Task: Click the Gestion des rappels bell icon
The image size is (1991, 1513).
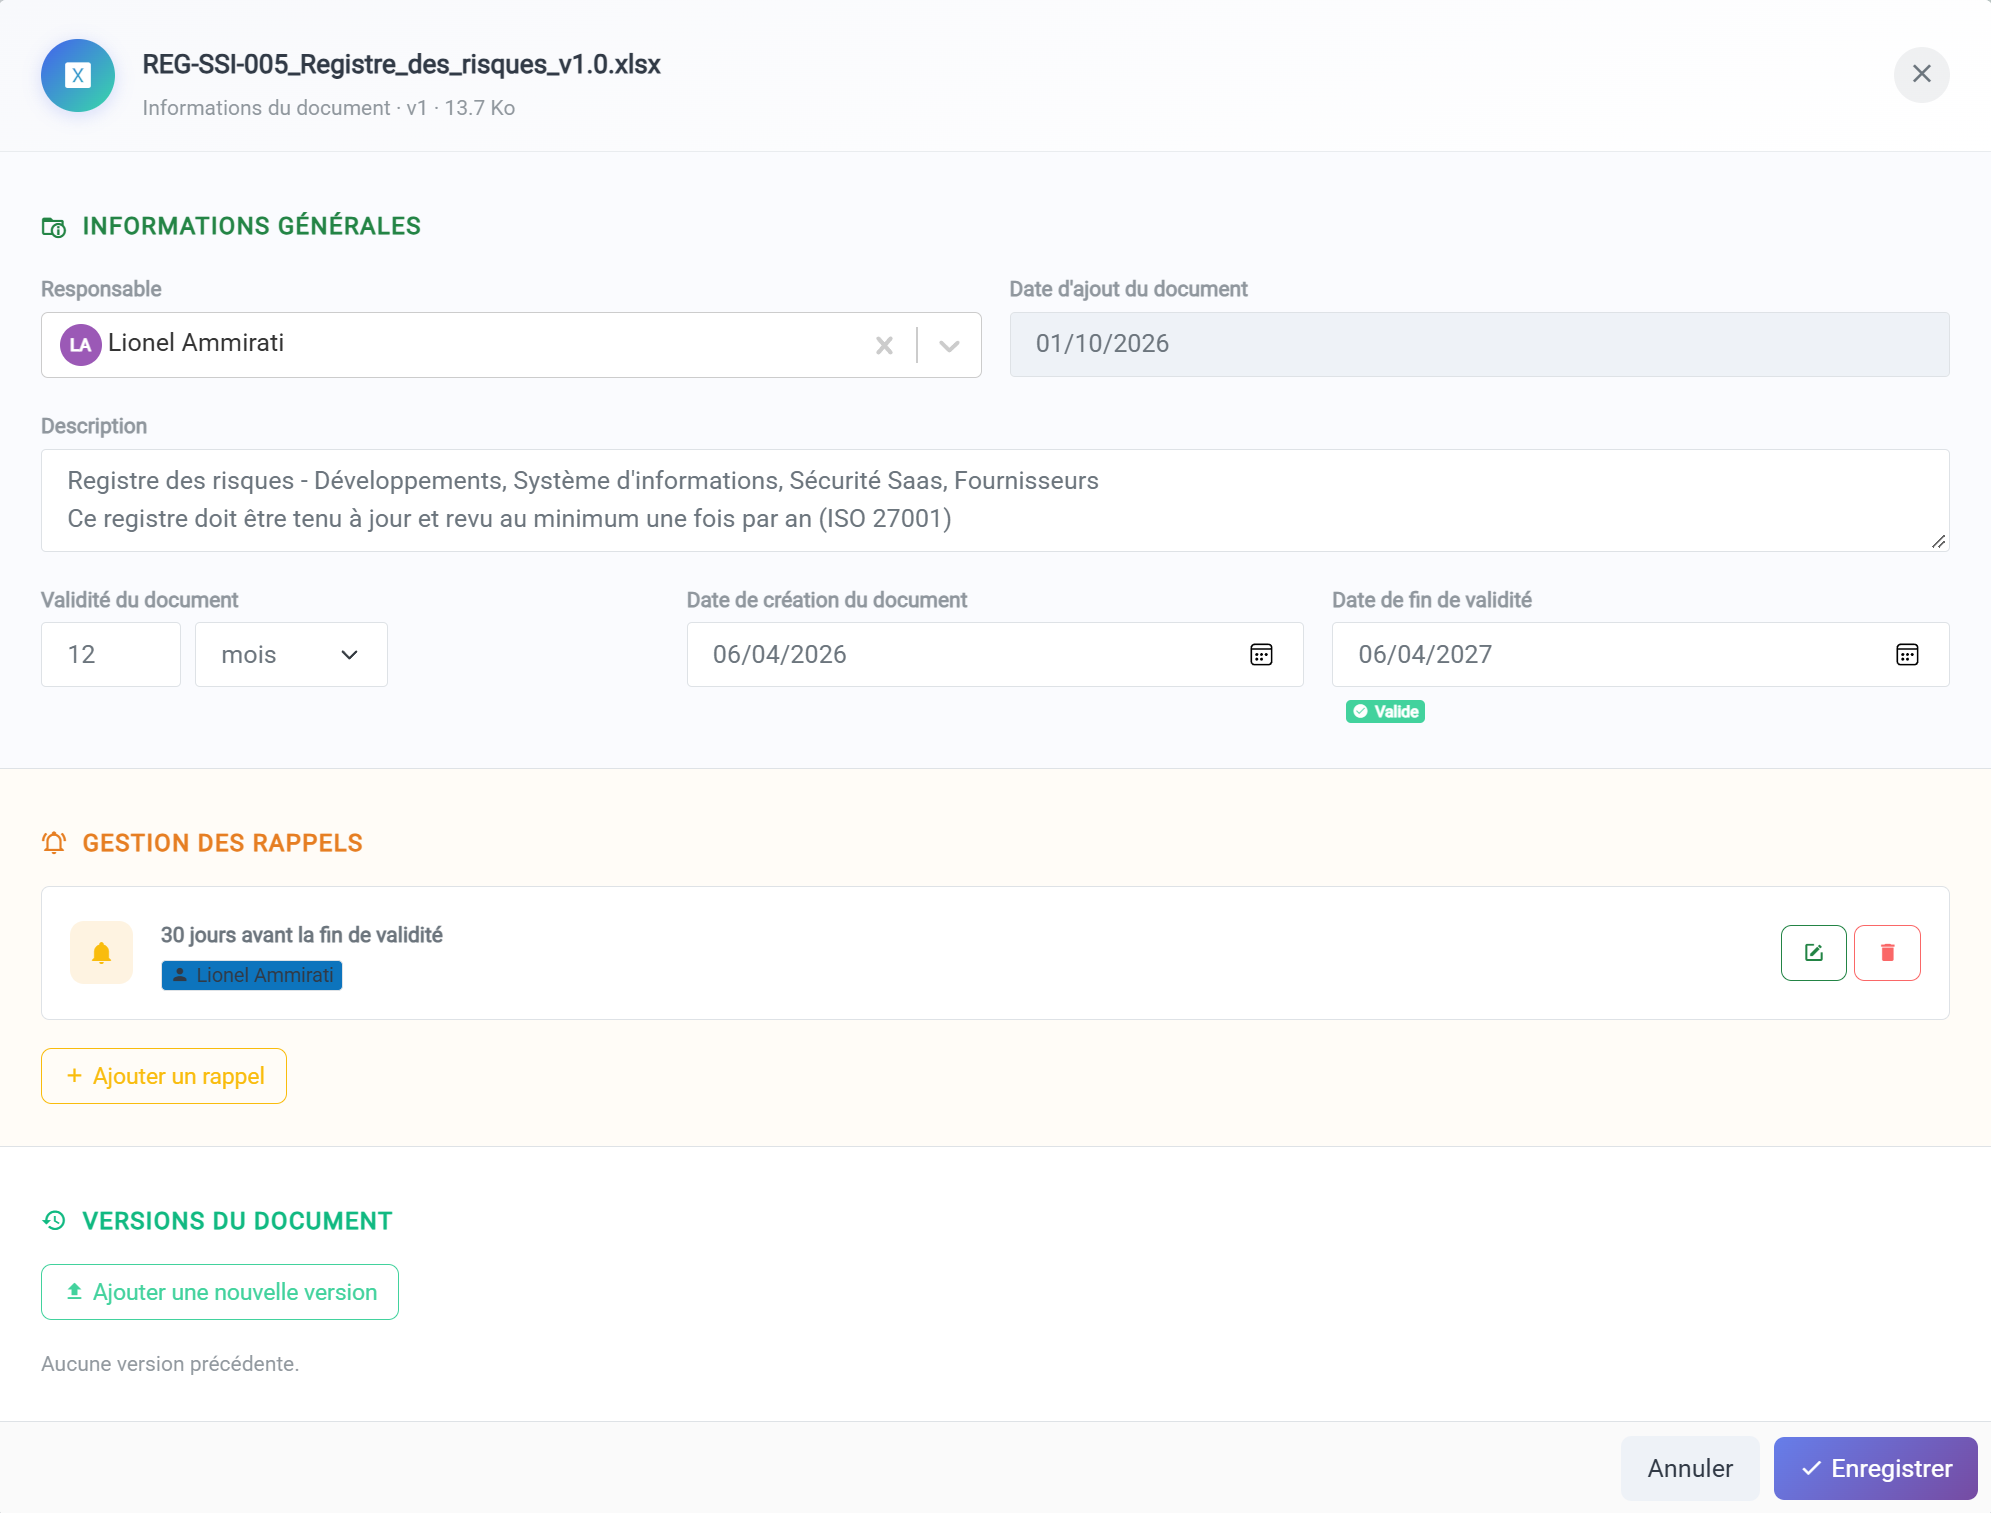Action: point(54,843)
